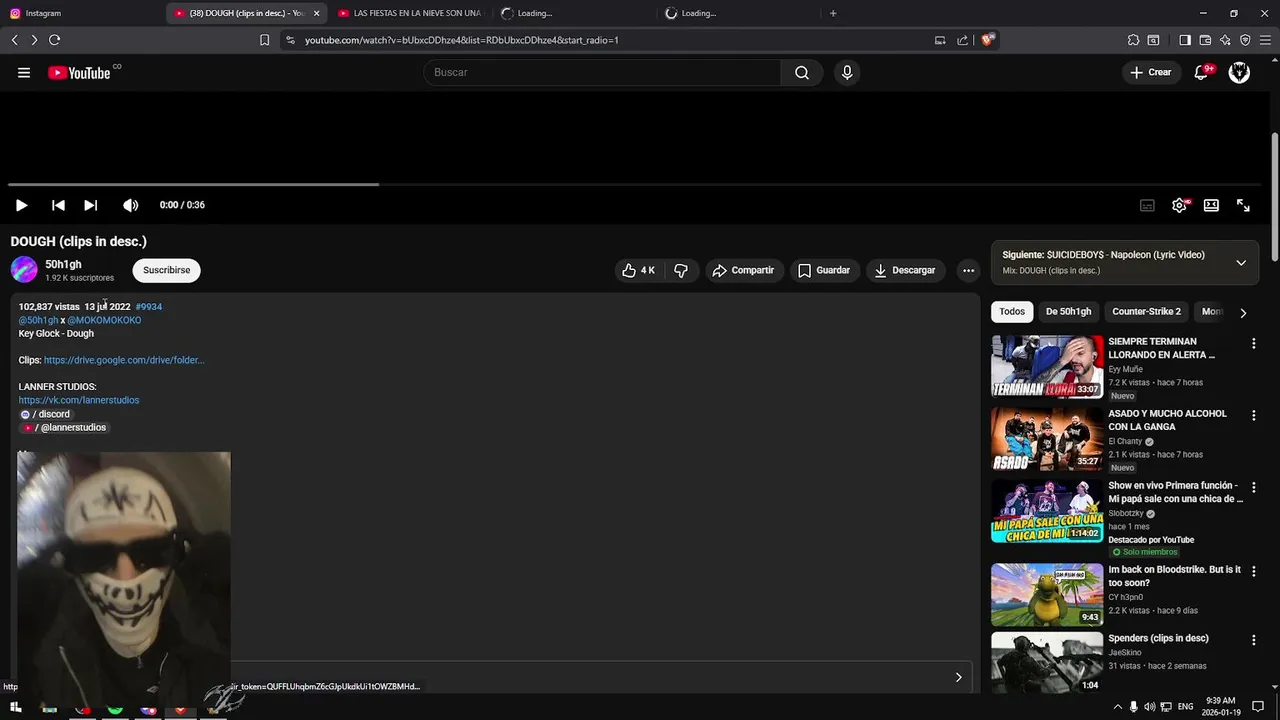Visit vk.com/lannerstudios link
Image resolution: width=1280 pixels, height=720 pixels.
[x=79, y=400]
